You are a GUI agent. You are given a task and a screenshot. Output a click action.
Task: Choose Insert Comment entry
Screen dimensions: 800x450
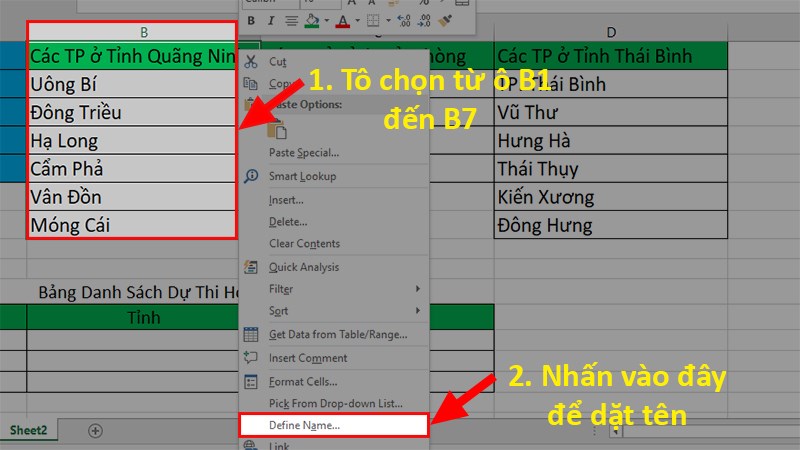click(x=334, y=358)
